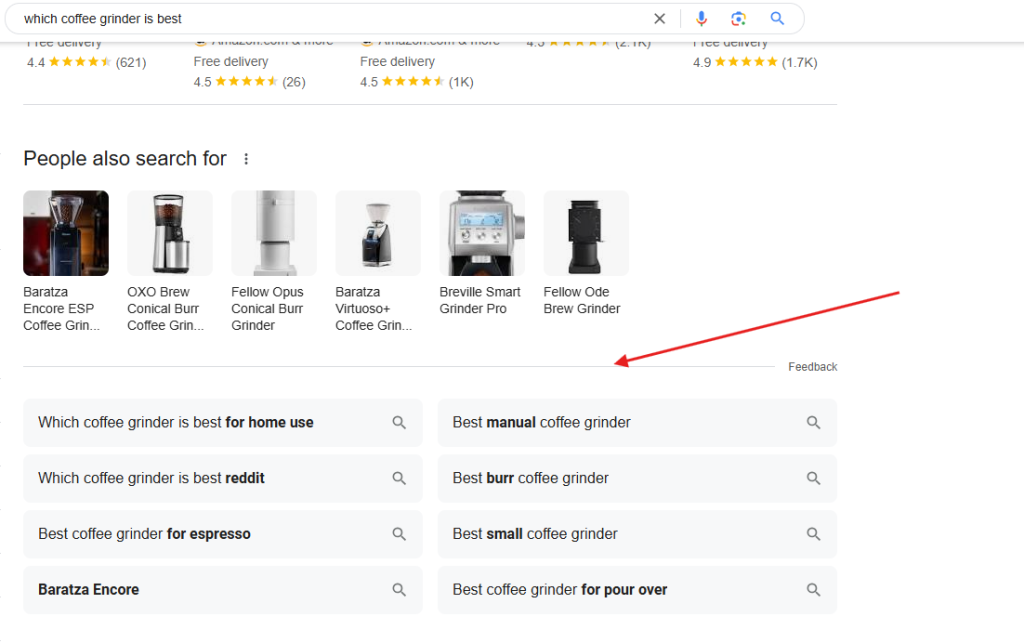Open the OXO Brew Conical Burr thumbnail
This screenshot has width=1024, height=643.
click(x=170, y=233)
